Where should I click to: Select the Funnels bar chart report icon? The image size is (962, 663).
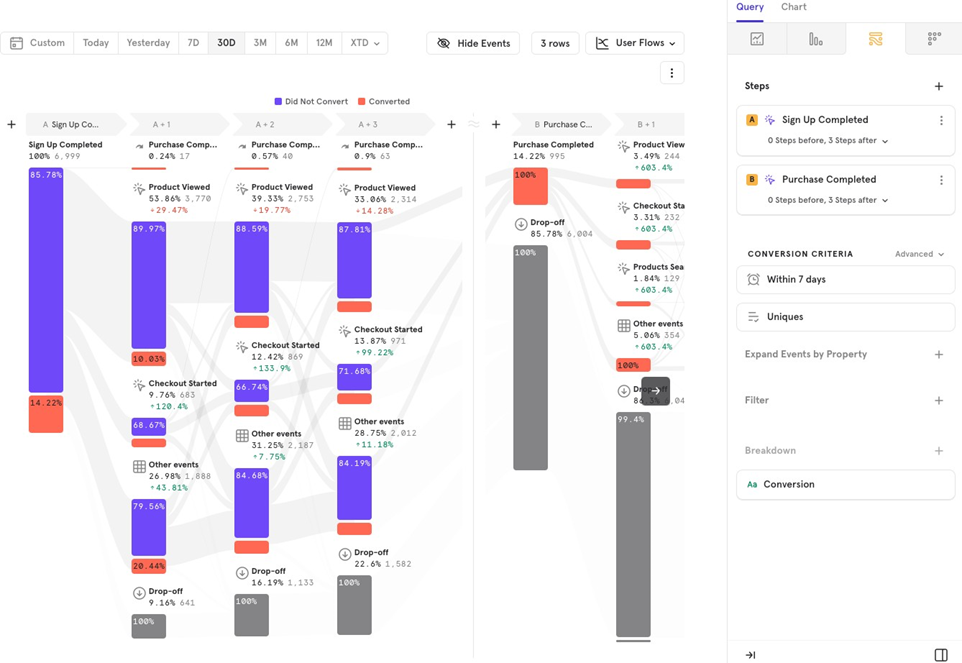816,39
